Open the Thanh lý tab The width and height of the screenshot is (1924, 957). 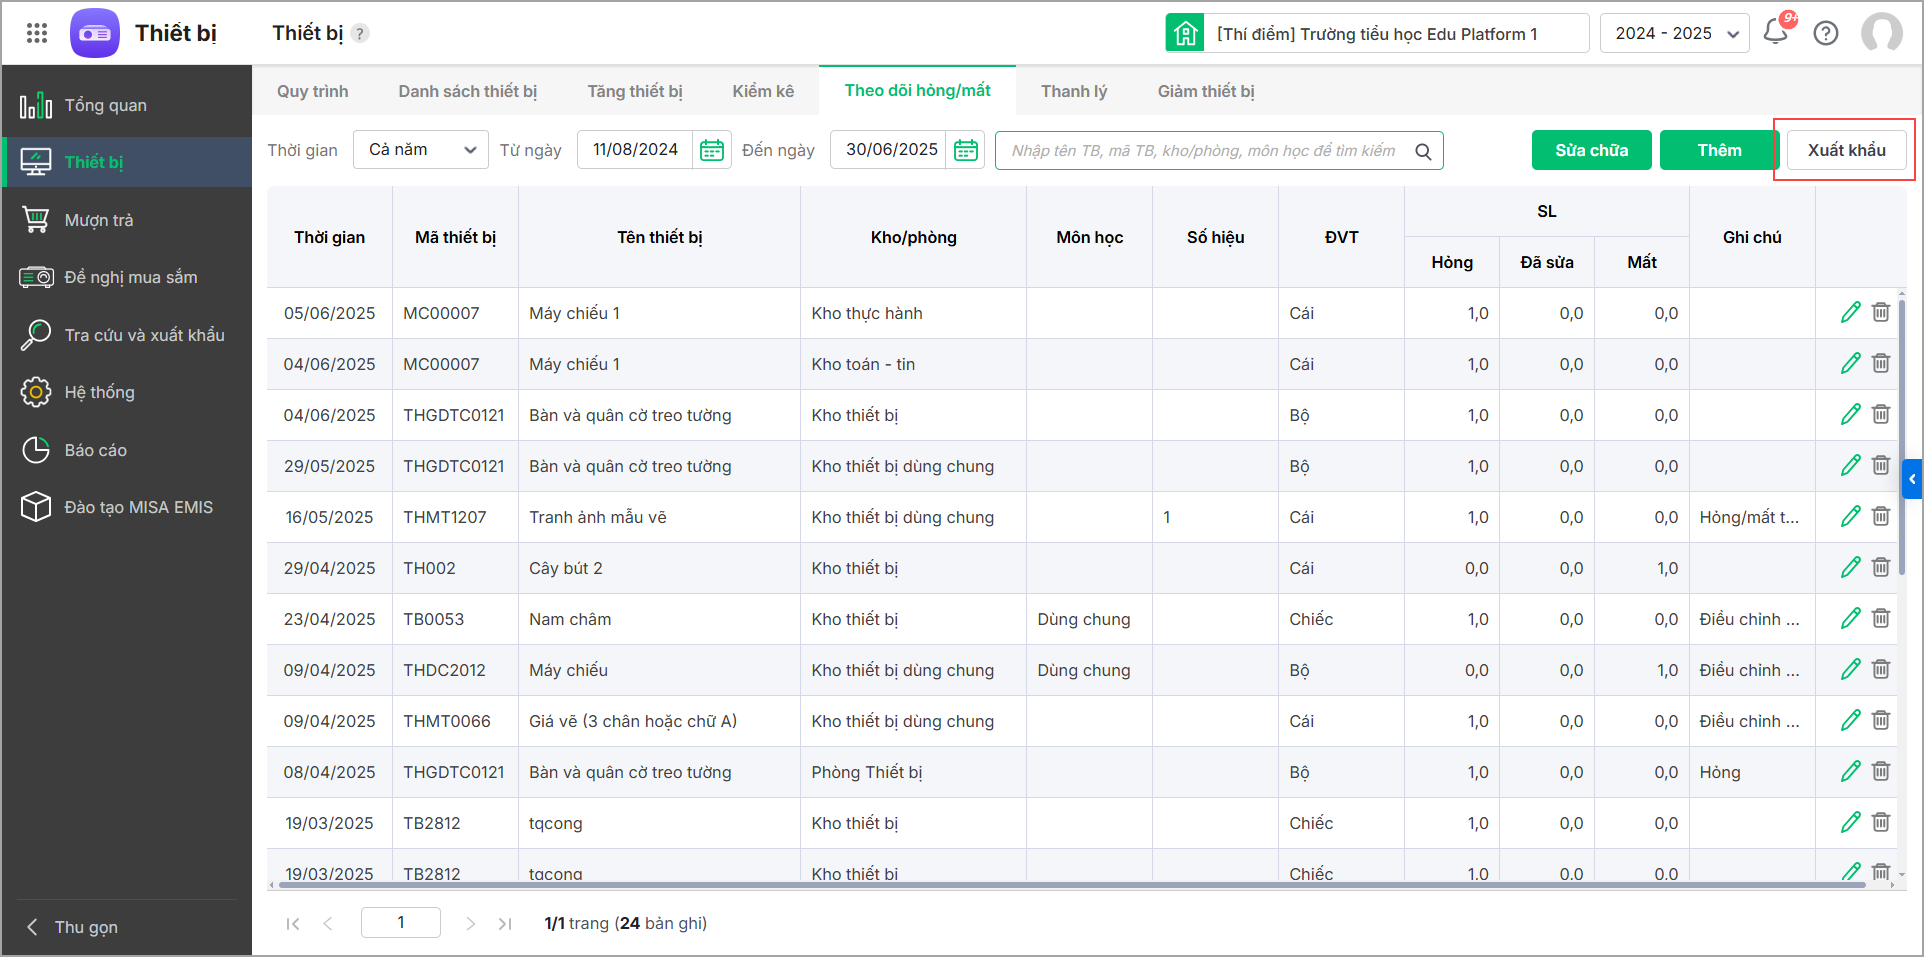1073,91
